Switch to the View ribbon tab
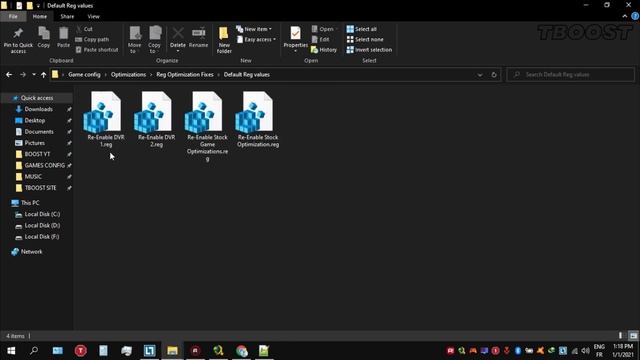 93,16
